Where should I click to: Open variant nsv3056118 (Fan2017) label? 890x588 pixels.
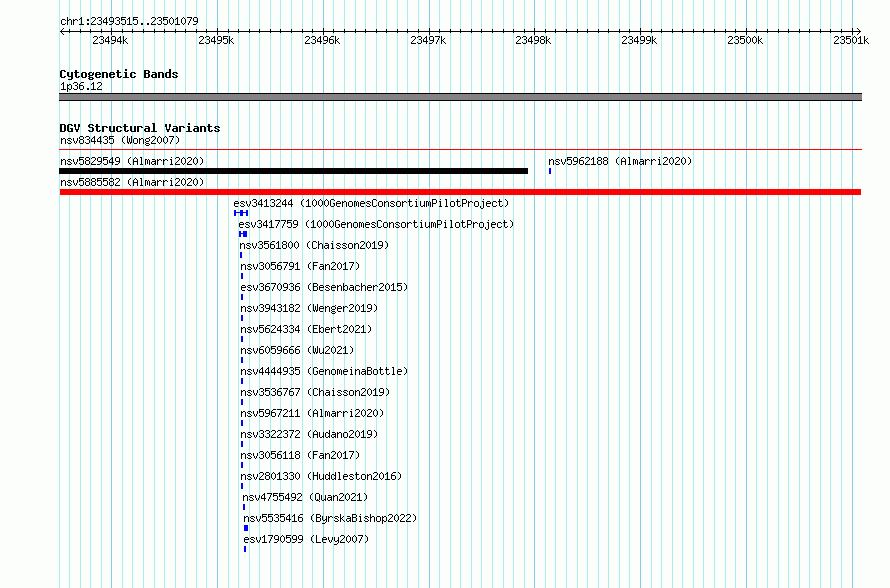click(x=300, y=455)
